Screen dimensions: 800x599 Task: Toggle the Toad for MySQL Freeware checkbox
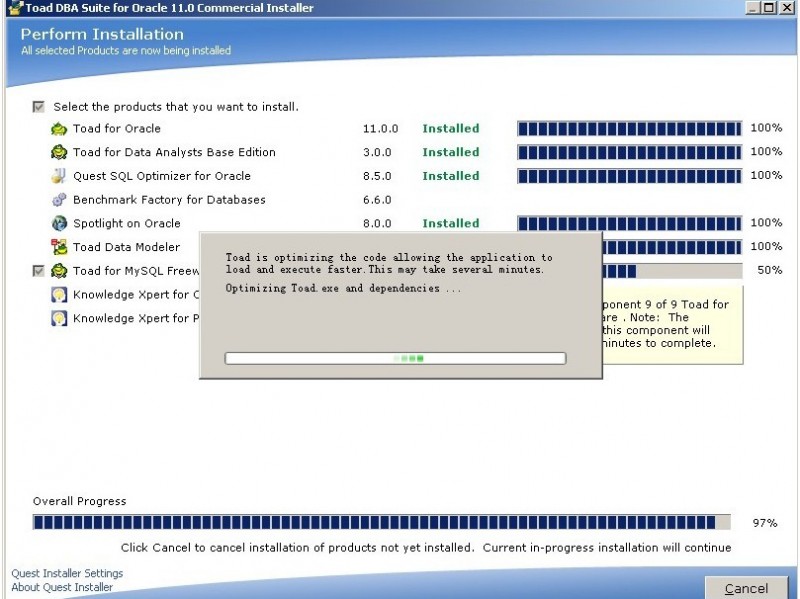(38, 270)
